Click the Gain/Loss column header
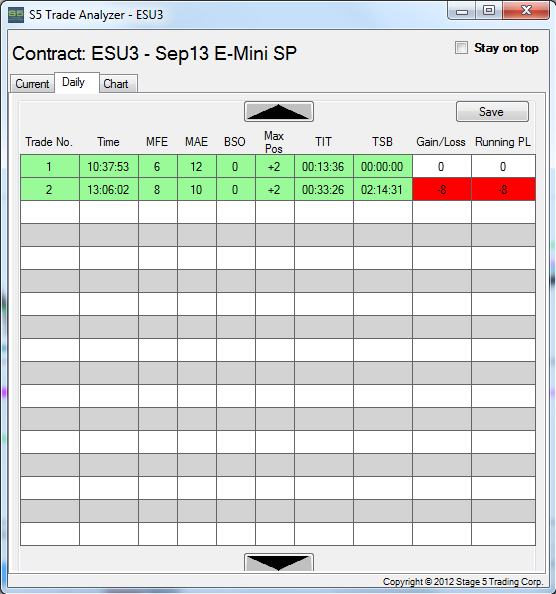Viewport: 556px width, 594px height. click(x=441, y=142)
